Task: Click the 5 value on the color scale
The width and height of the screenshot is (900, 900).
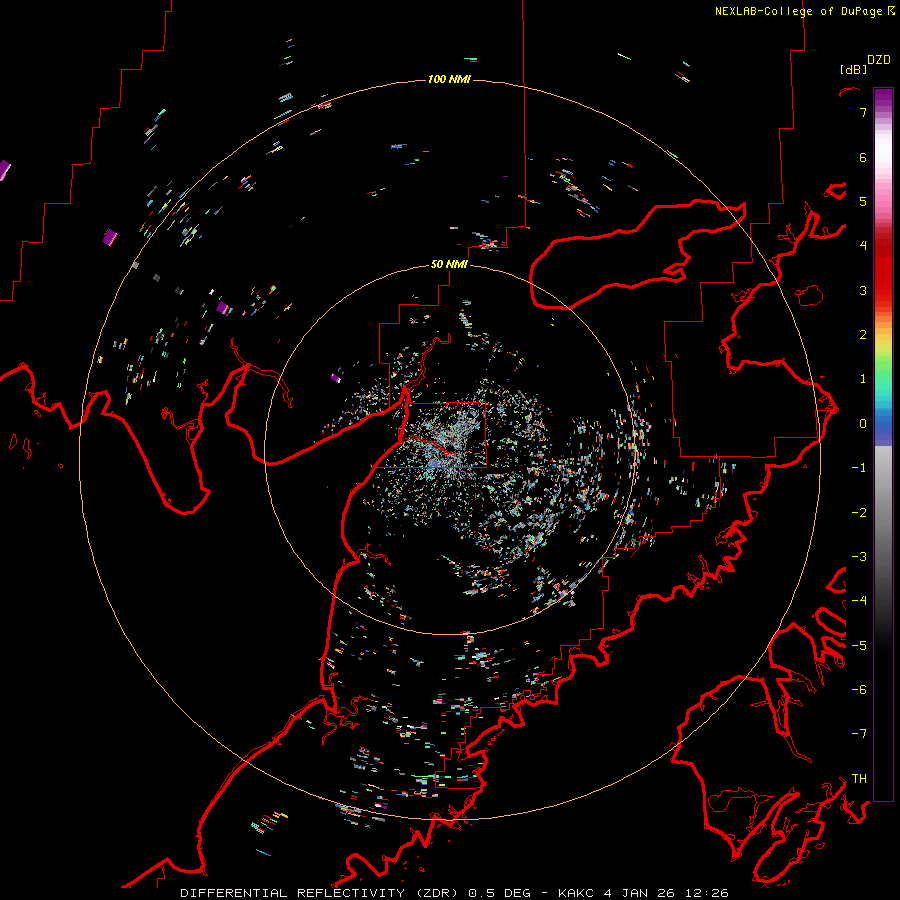Action: click(x=863, y=201)
